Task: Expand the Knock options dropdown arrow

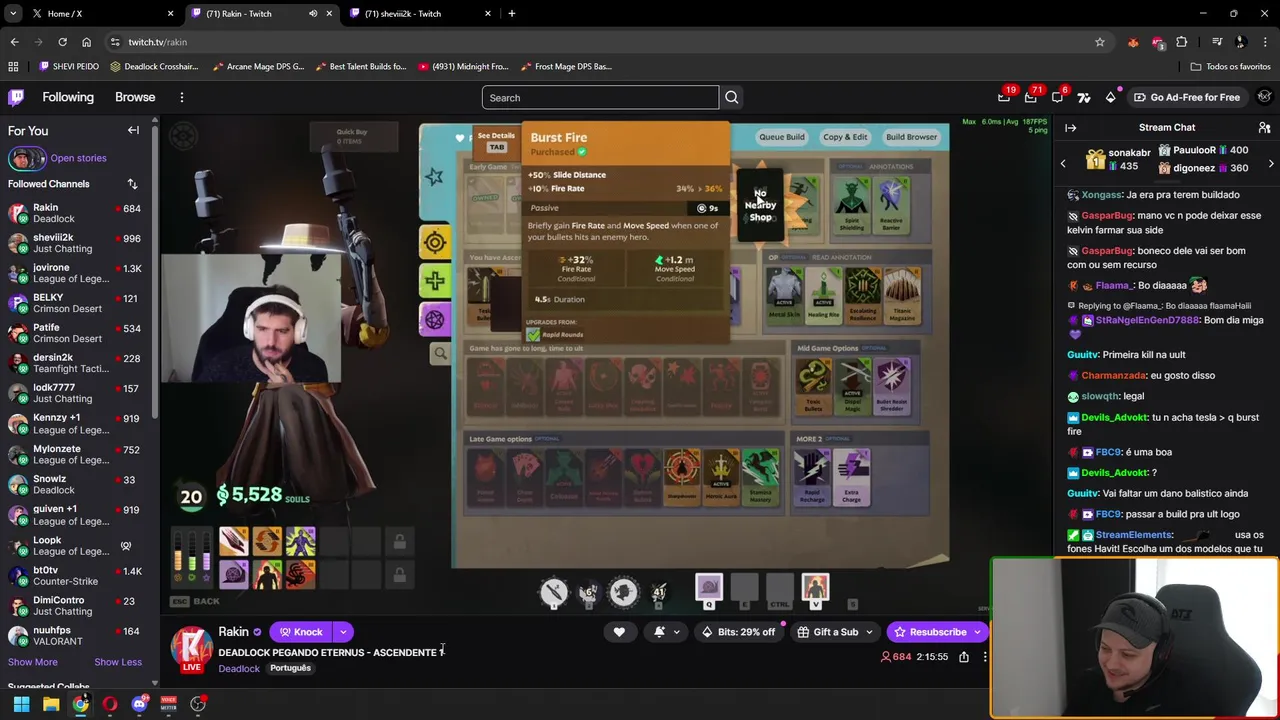Action: point(343,632)
